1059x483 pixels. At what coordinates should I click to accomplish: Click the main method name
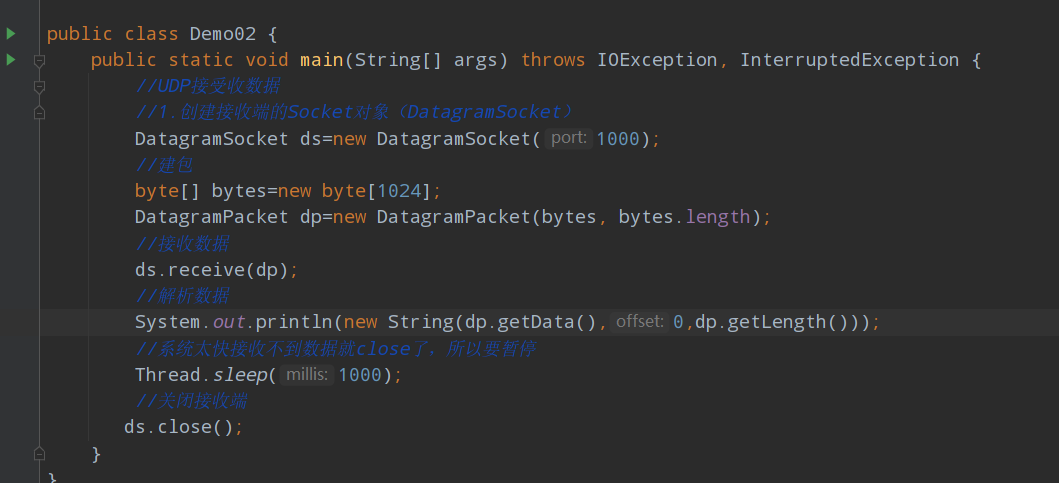tap(321, 60)
